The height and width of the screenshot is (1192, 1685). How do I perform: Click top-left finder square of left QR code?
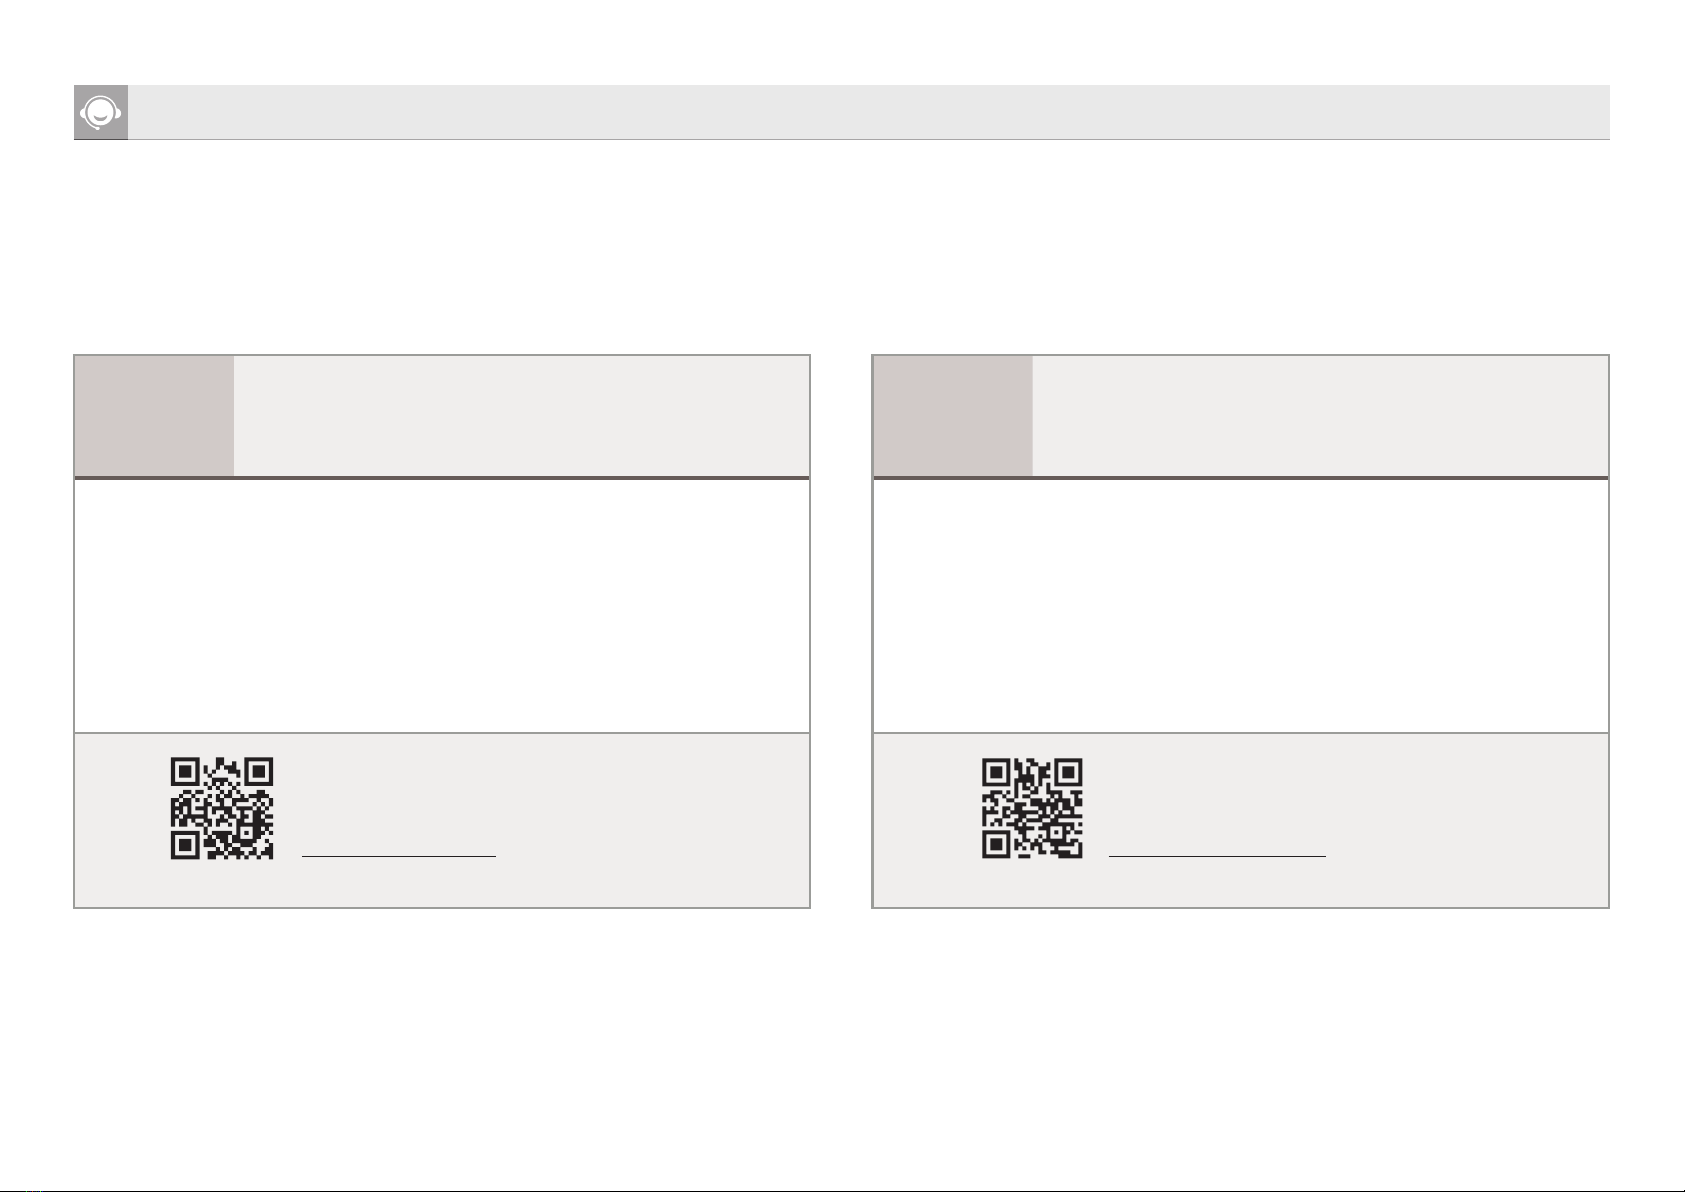coord(184,772)
